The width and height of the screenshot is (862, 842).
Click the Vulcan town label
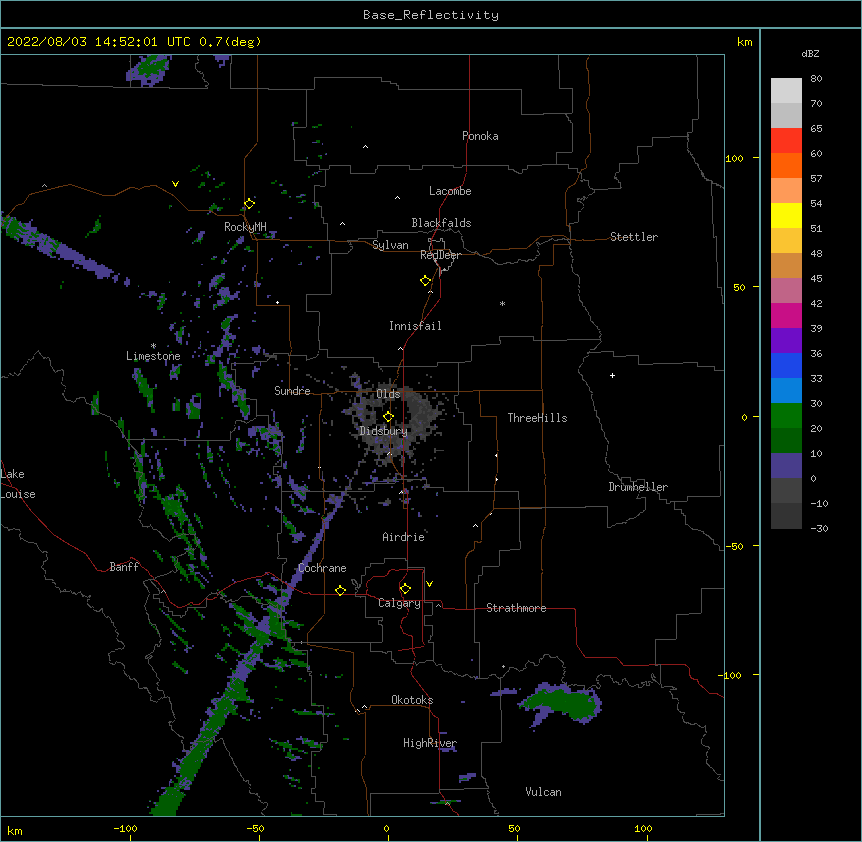(543, 792)
